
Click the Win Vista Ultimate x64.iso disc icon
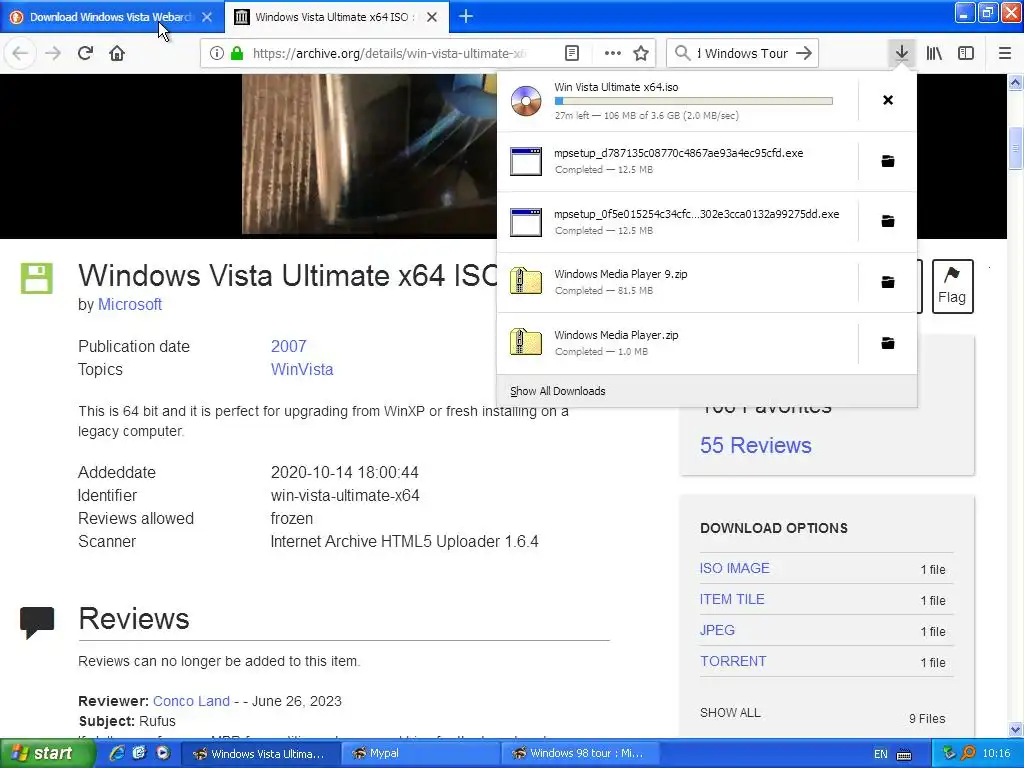coord(526,101)
